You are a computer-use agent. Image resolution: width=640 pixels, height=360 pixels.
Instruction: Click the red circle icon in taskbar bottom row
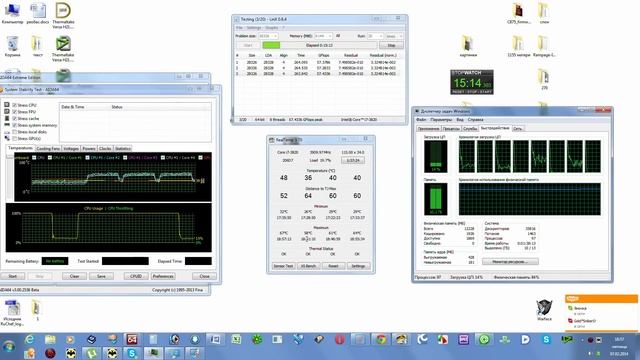(x=50, y=353)
